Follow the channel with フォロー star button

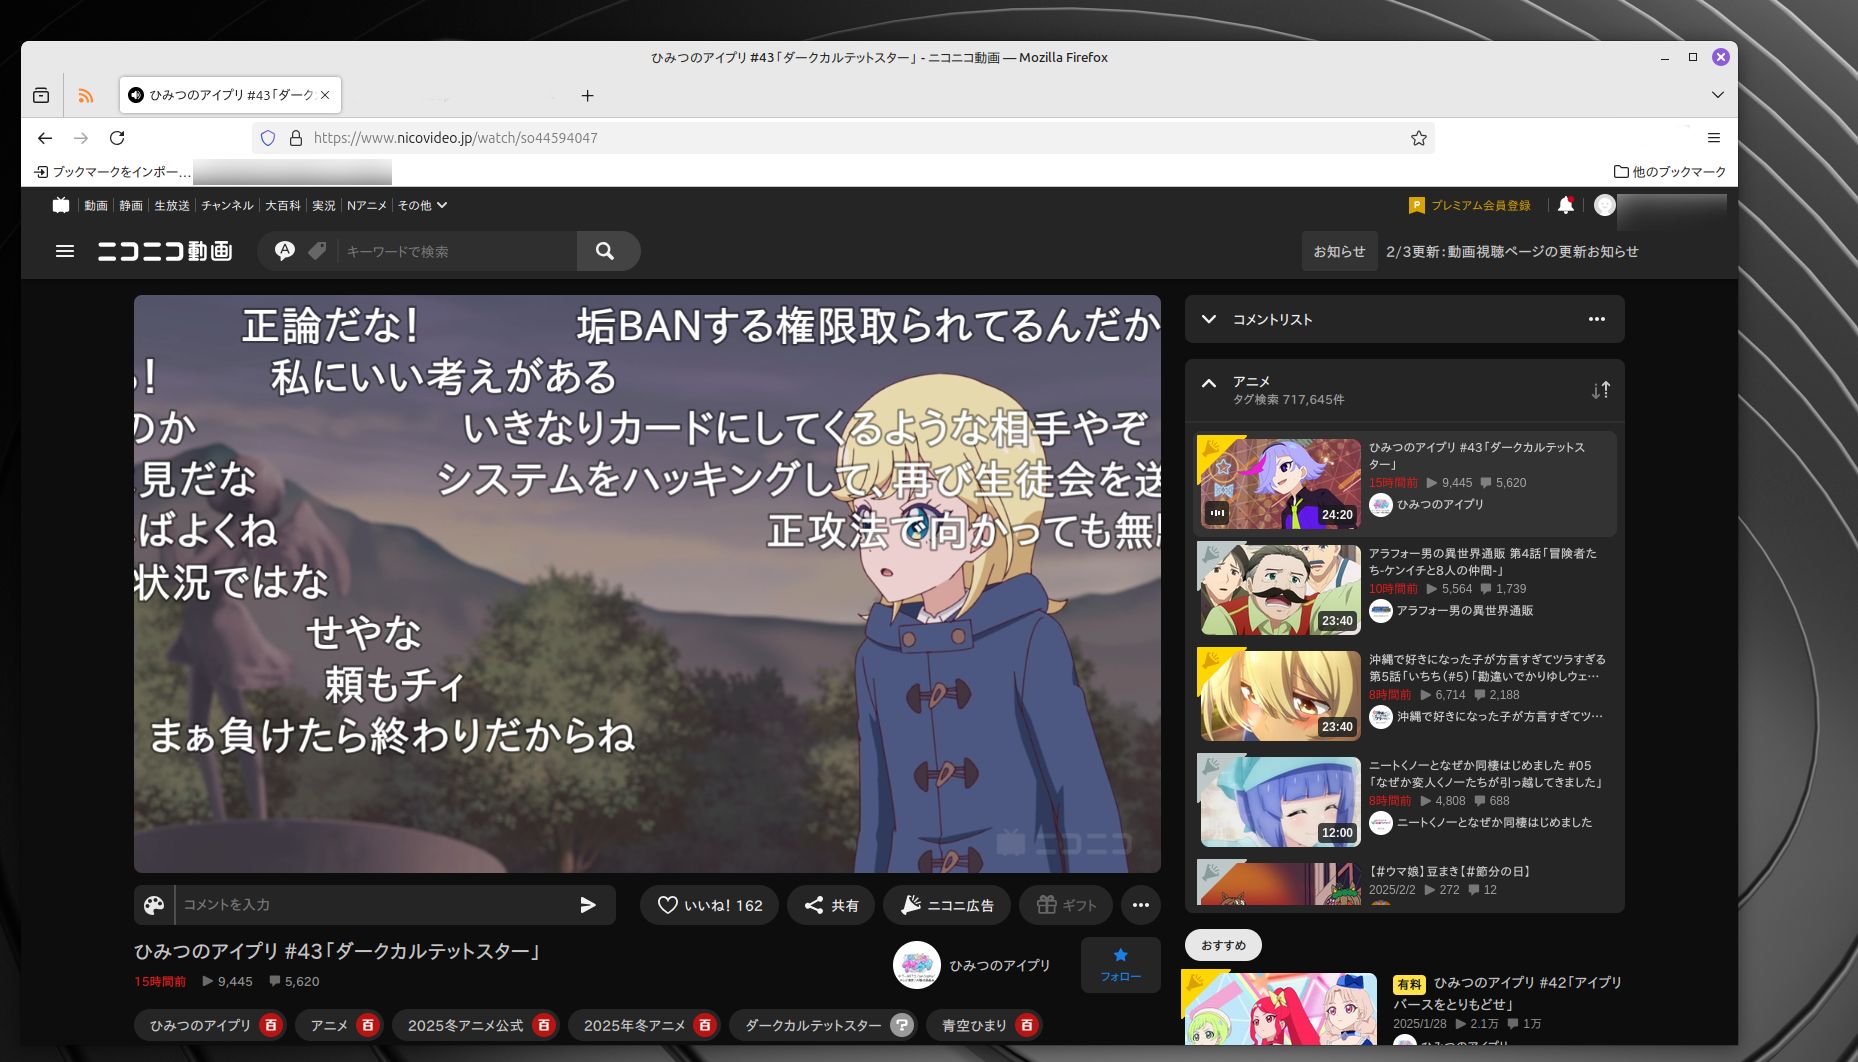pyautogui.click(x=1121, y=965)
